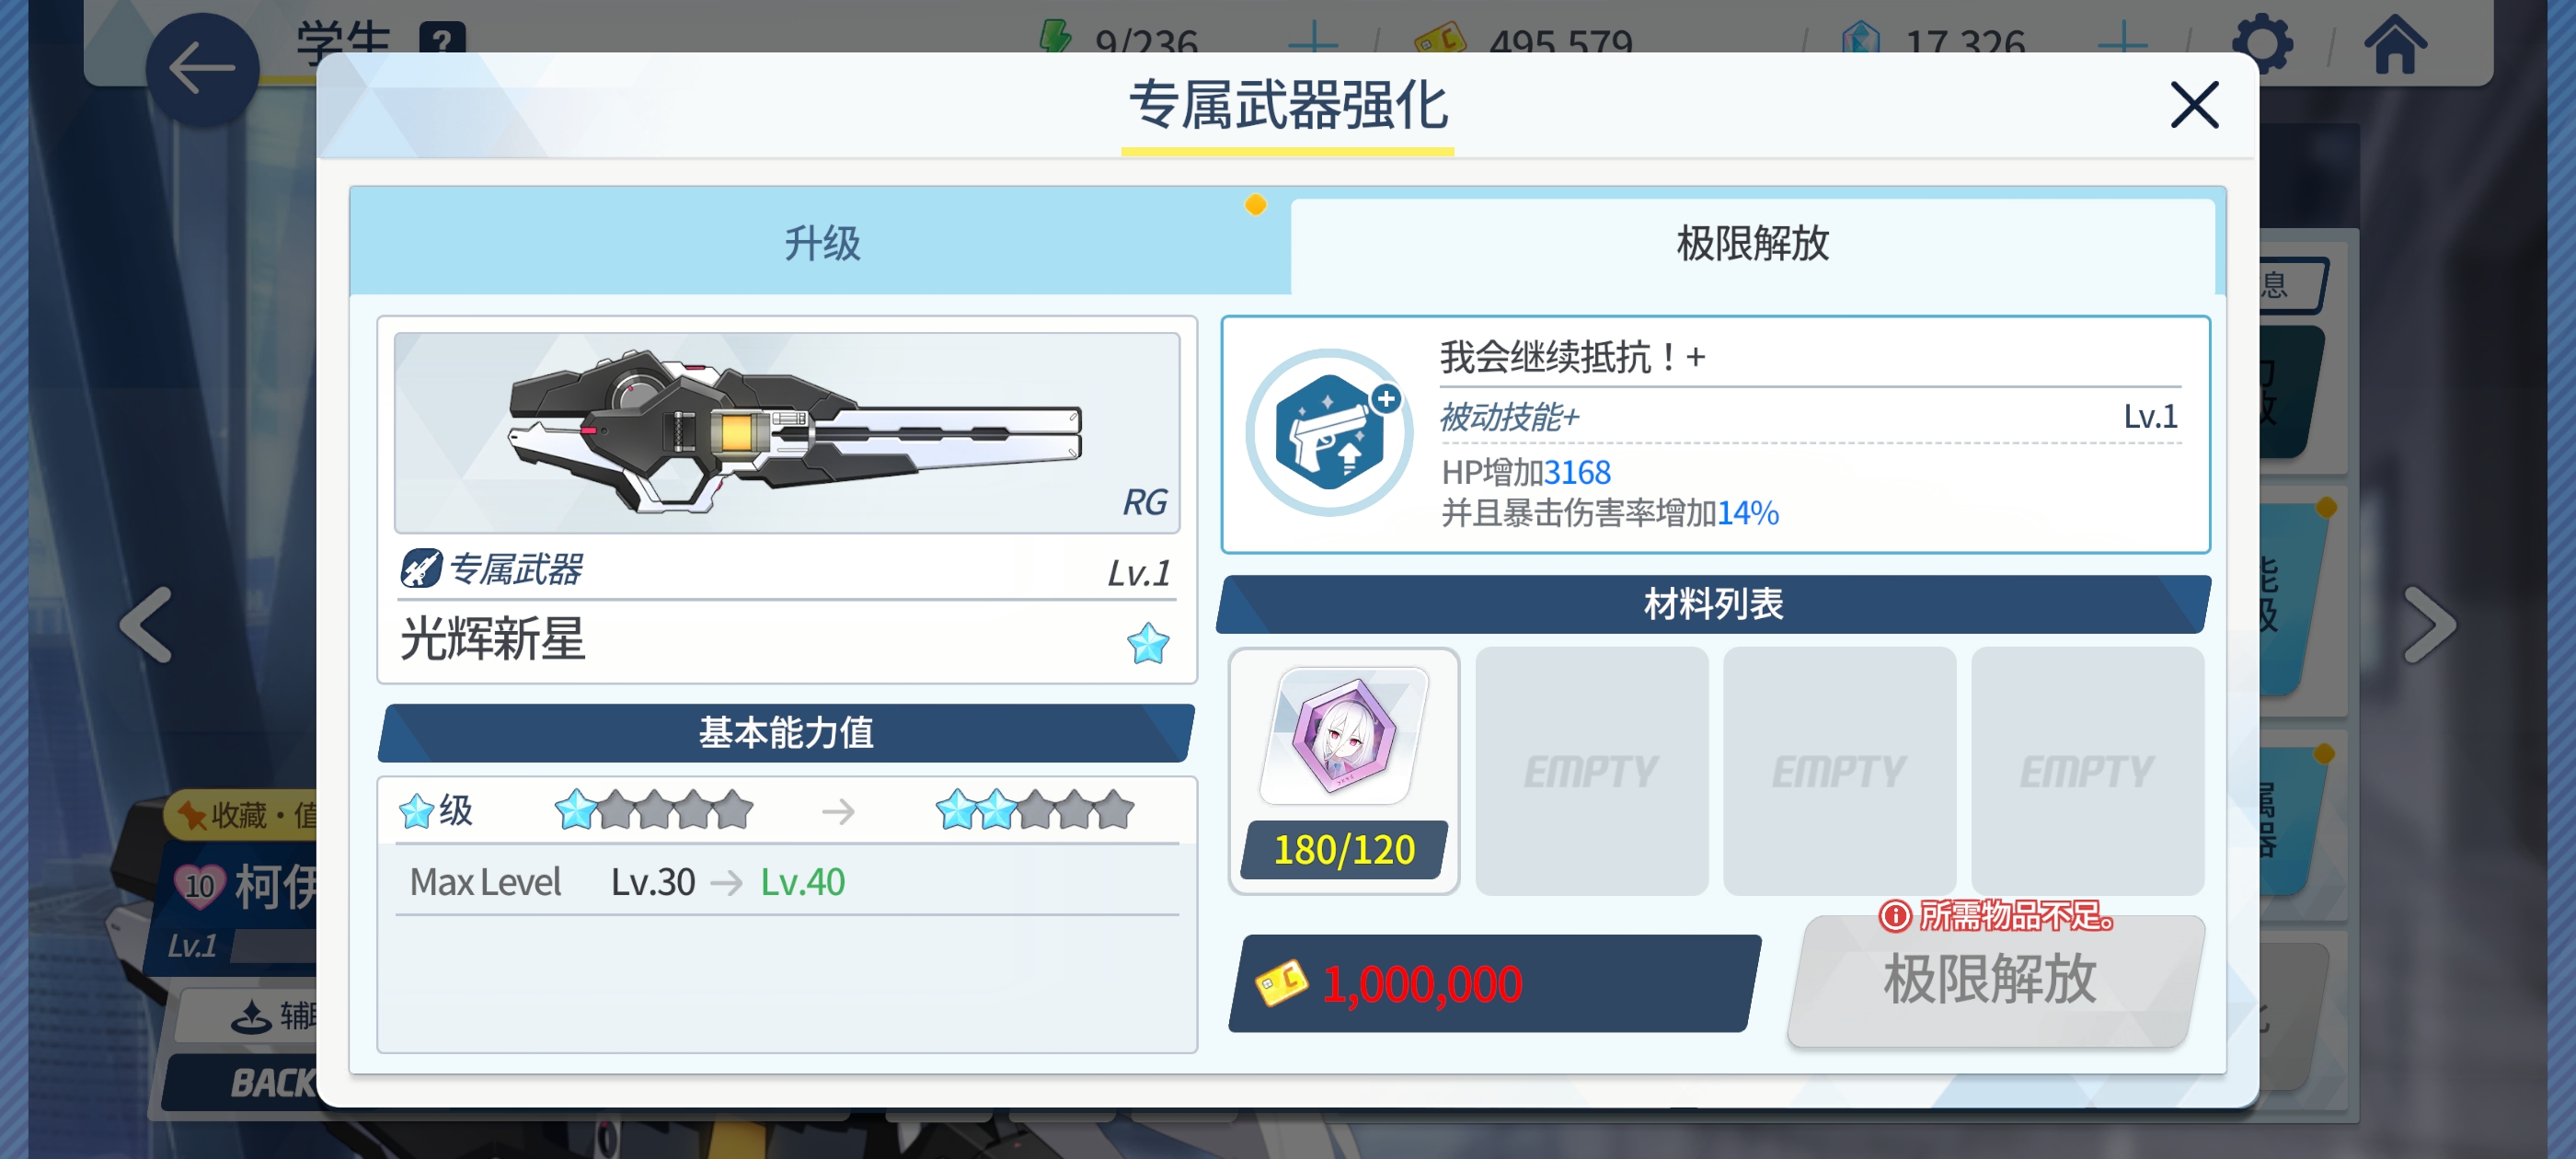Viewport: 2576px width, 1159px height.
Task: Tap the blue star beside 光辉新星
Action: pos(1147,643)
